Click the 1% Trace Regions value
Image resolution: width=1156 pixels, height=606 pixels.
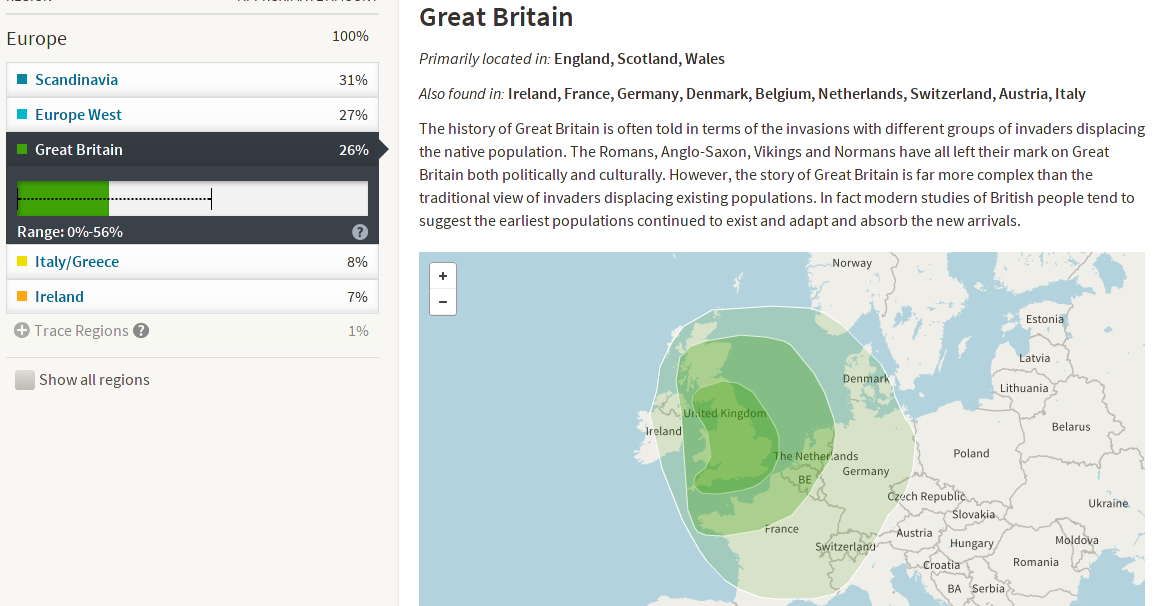click(358, 331)
